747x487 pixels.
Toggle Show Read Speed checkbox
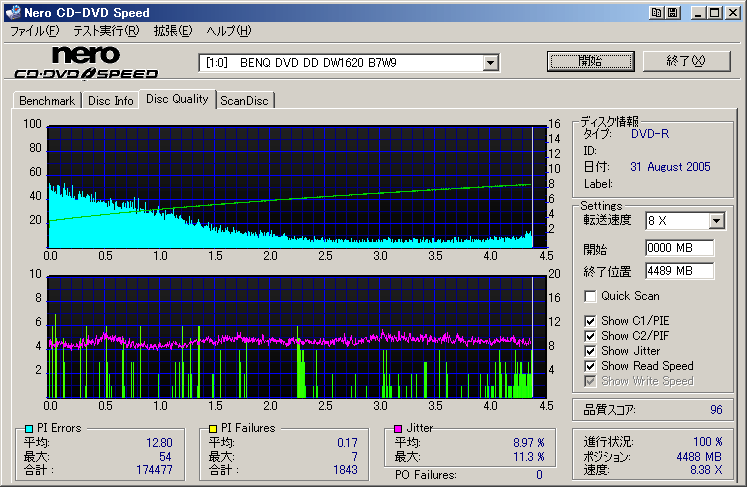pos(590,366)
